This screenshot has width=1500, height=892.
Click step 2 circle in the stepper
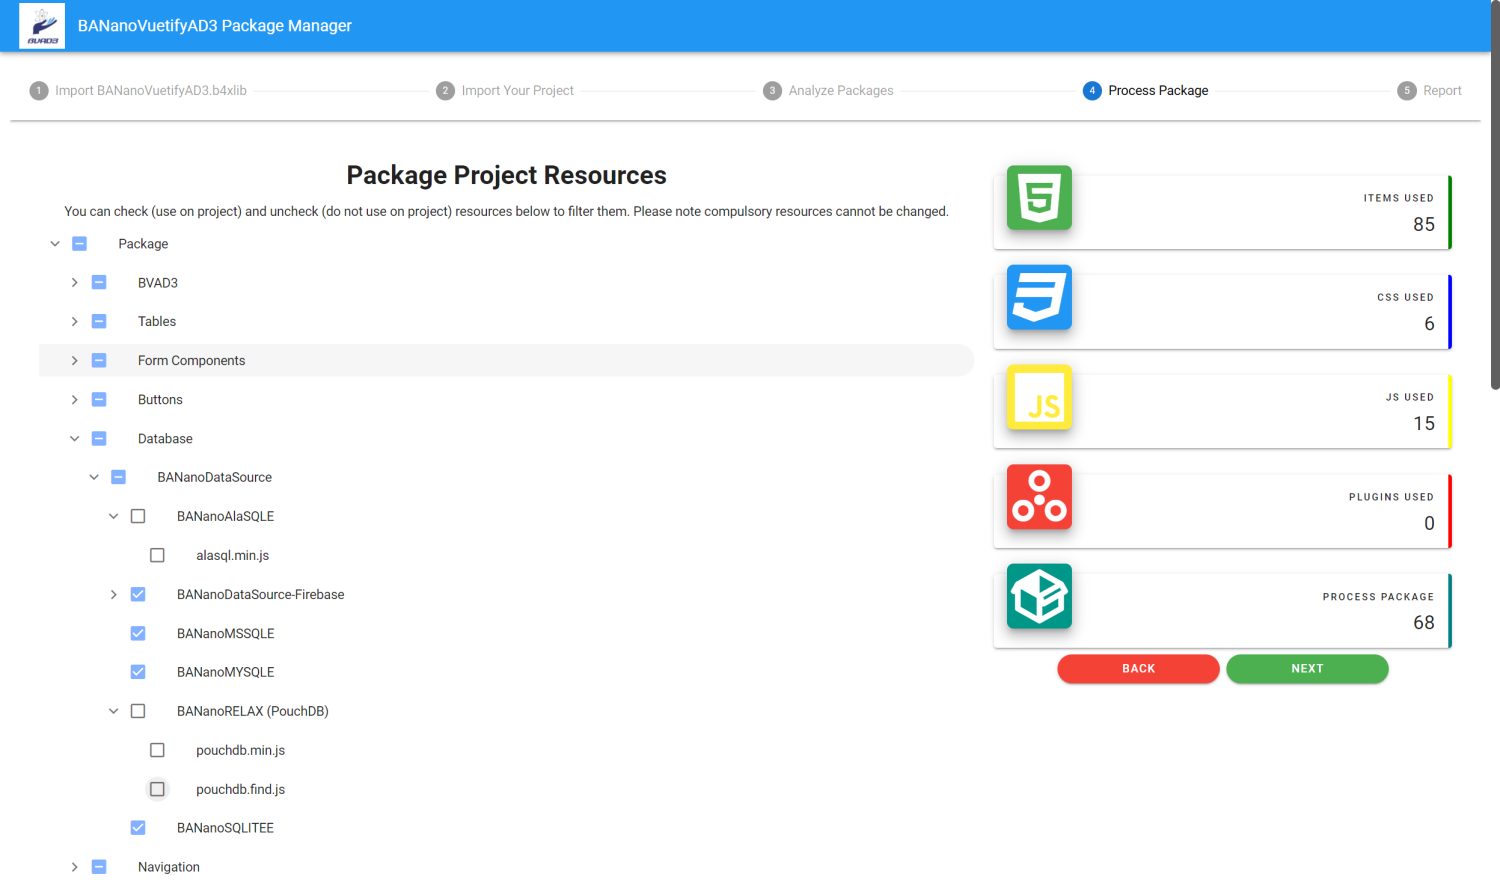446,91
